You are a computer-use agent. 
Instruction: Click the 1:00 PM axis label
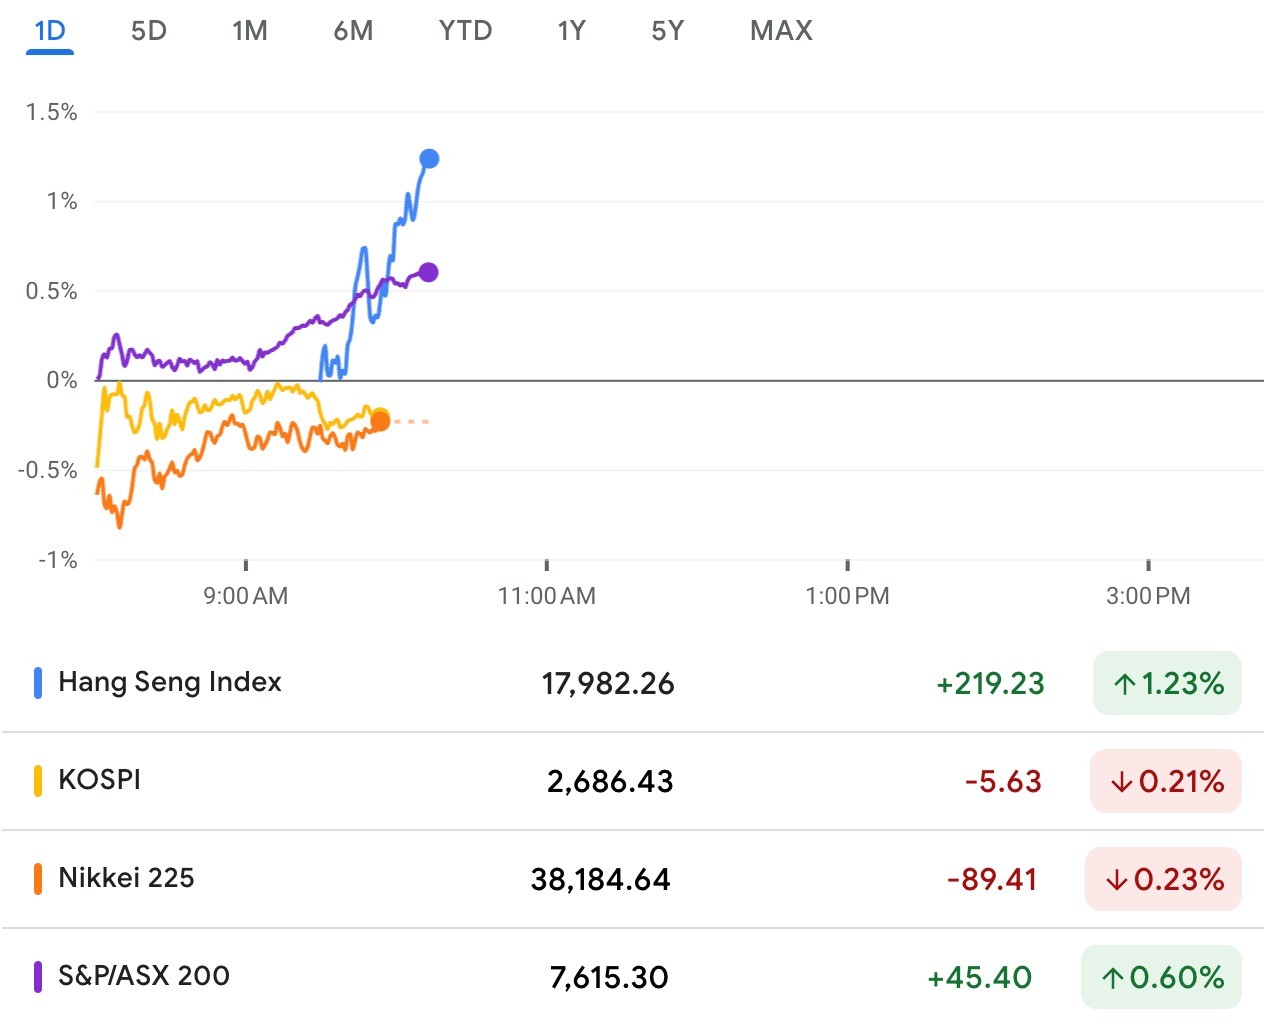[848, 596]
